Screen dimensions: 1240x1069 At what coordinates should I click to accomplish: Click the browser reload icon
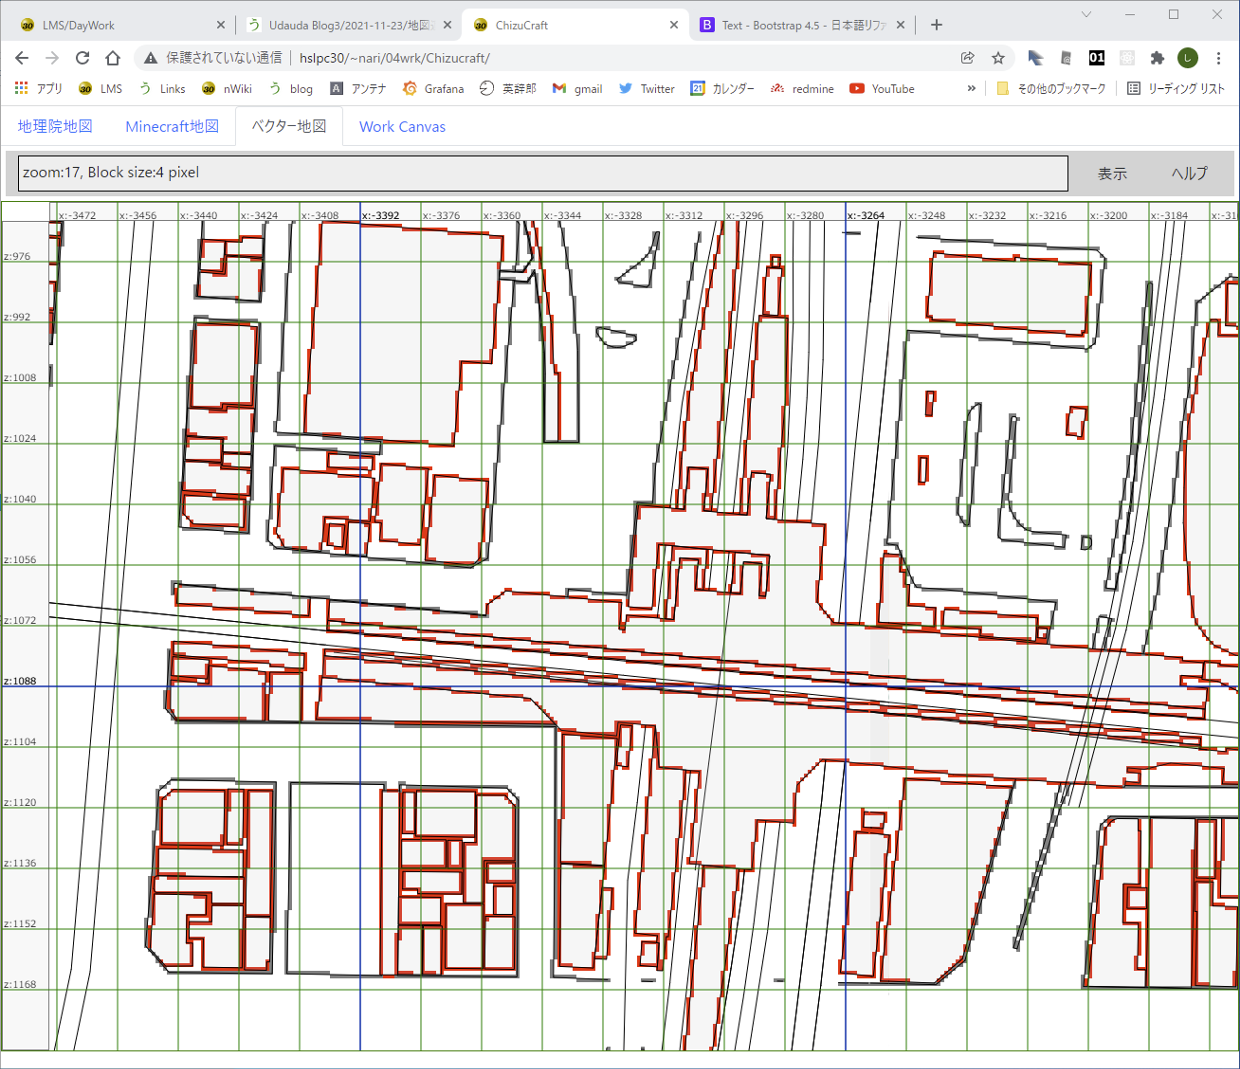pos(83,58)
